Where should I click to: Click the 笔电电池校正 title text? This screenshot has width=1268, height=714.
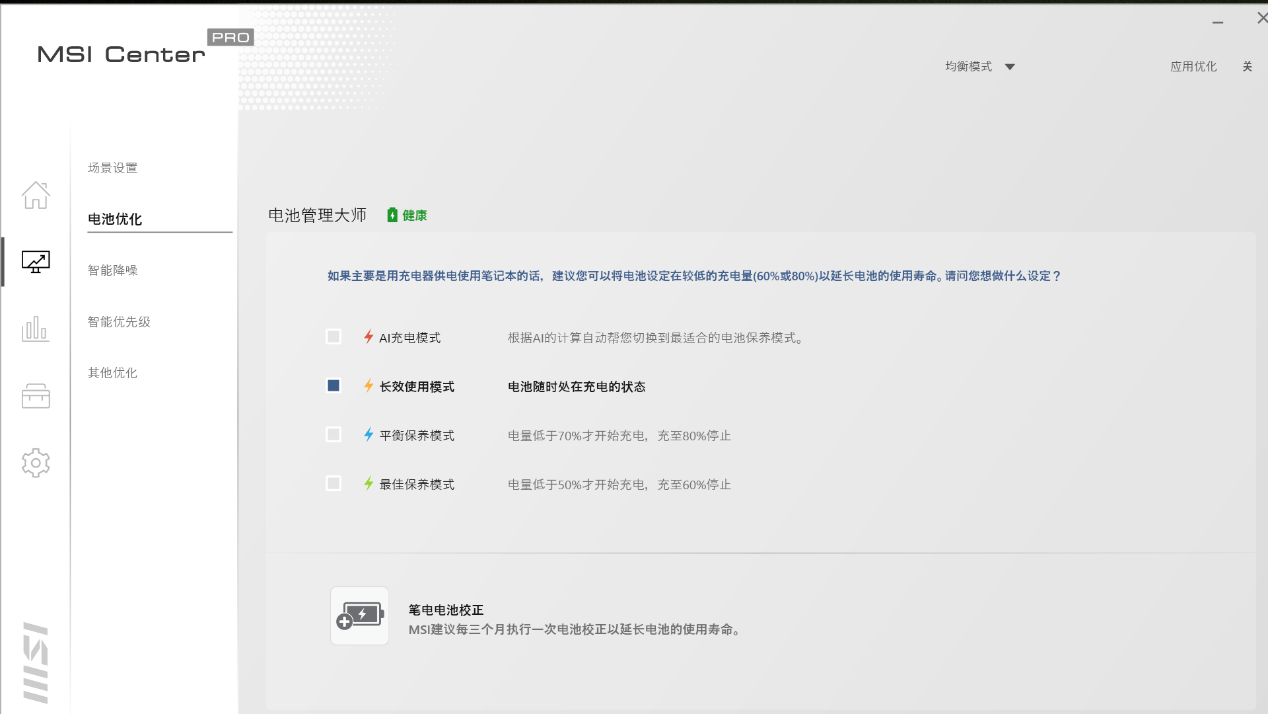(446, 610)
